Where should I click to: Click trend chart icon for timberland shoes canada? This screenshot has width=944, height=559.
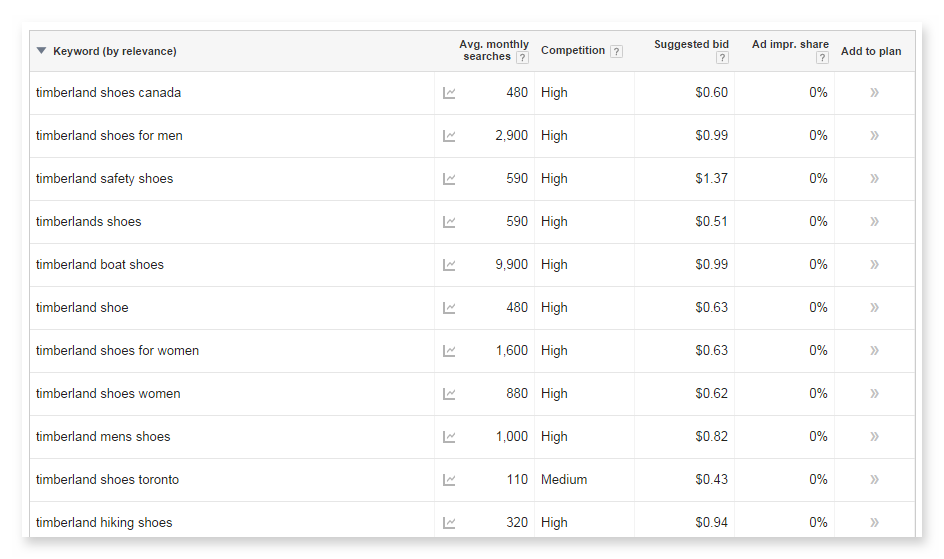coord(449,93)
